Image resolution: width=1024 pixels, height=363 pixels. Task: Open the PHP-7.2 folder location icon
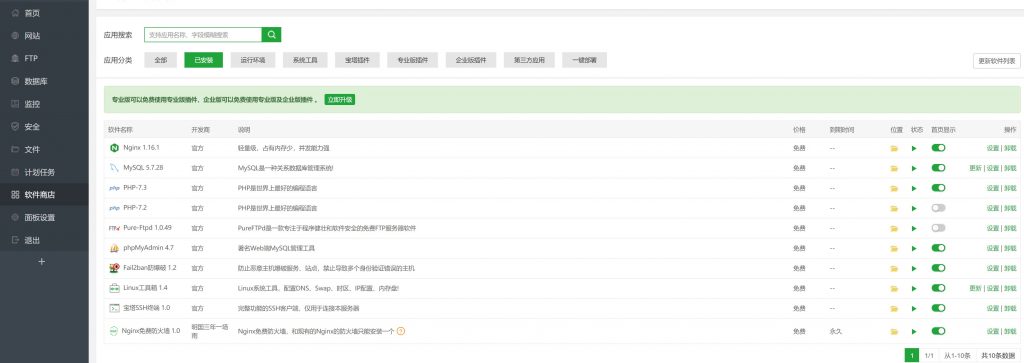coord(894,208)
